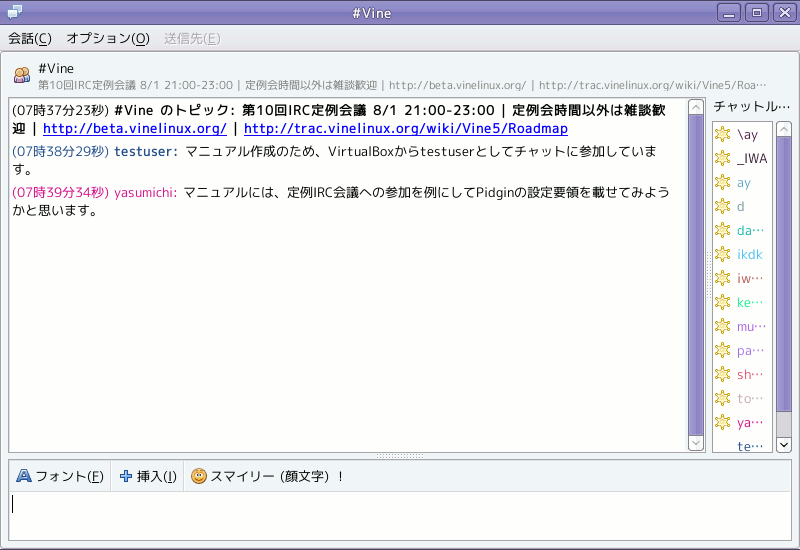Screen dimensions: 800x550
Task: Open the 会話(C) menu
Action: [30, 39]
